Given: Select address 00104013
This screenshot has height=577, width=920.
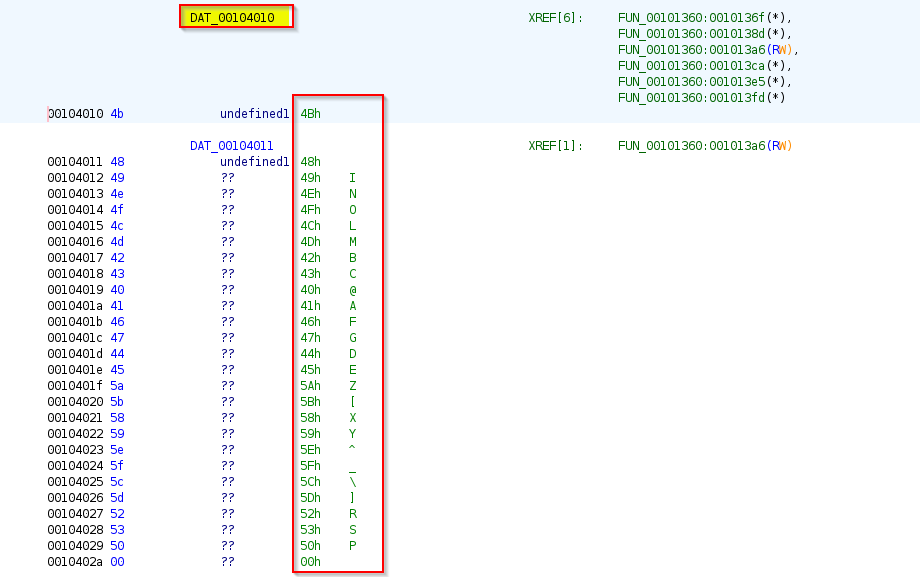Looking at the screenshot, I should click(75, 194).
